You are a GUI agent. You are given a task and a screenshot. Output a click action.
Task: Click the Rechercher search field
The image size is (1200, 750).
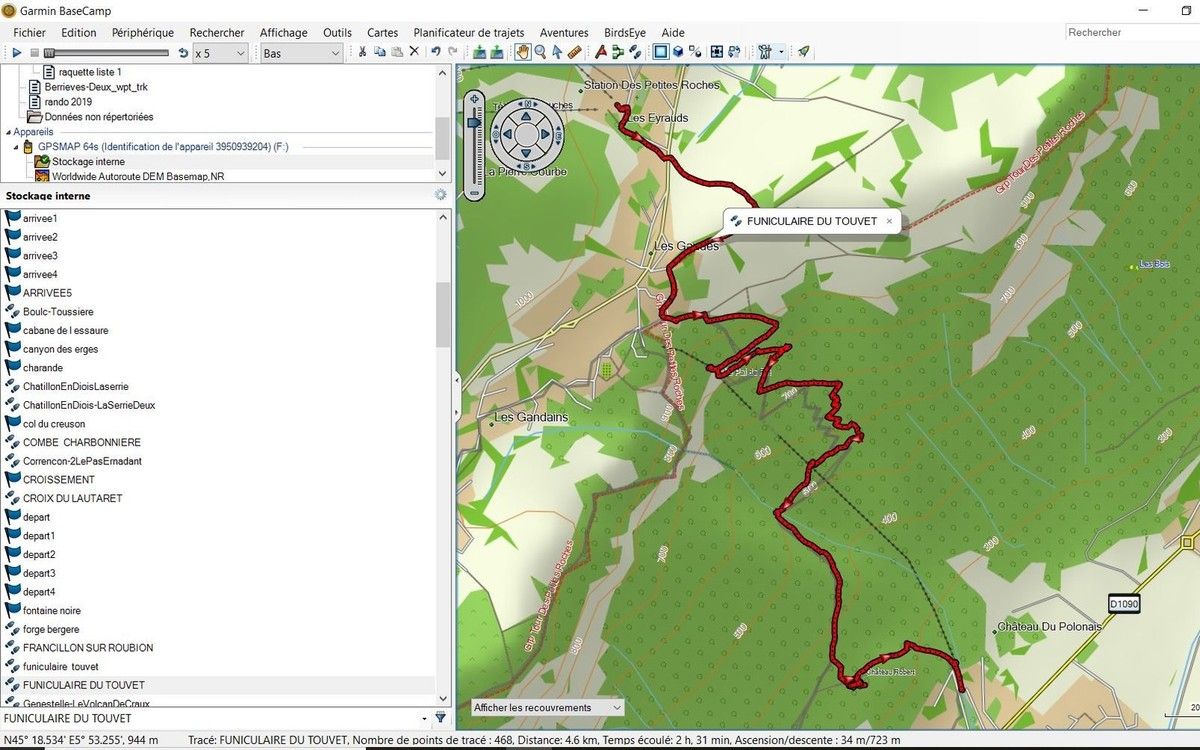(1131, 32)
